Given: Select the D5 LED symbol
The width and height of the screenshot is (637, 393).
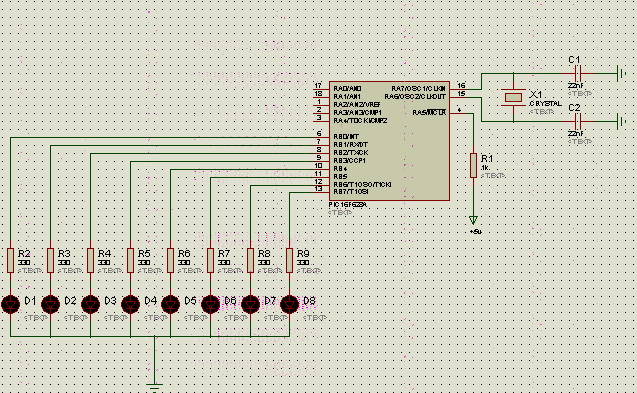Looking at the screenshot, I should [170, 304].
